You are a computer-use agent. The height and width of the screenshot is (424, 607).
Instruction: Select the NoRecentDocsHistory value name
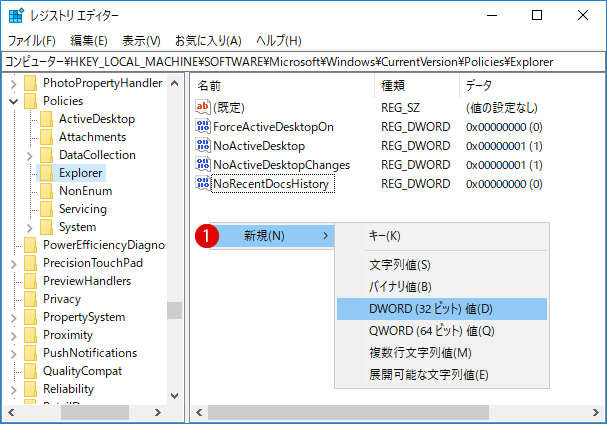pos(271,184)
